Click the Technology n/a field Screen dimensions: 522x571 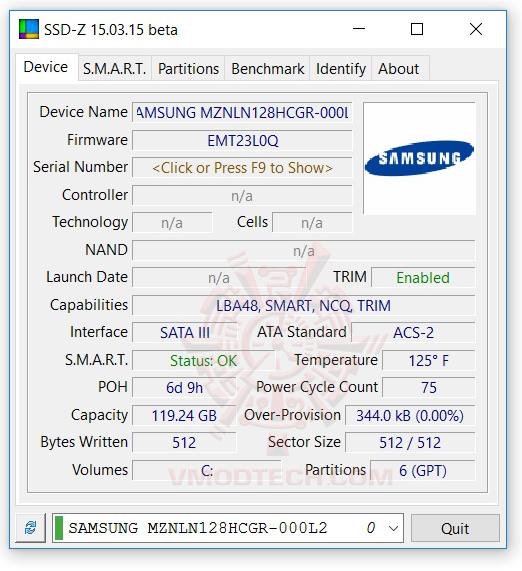[x=172, y=223]
